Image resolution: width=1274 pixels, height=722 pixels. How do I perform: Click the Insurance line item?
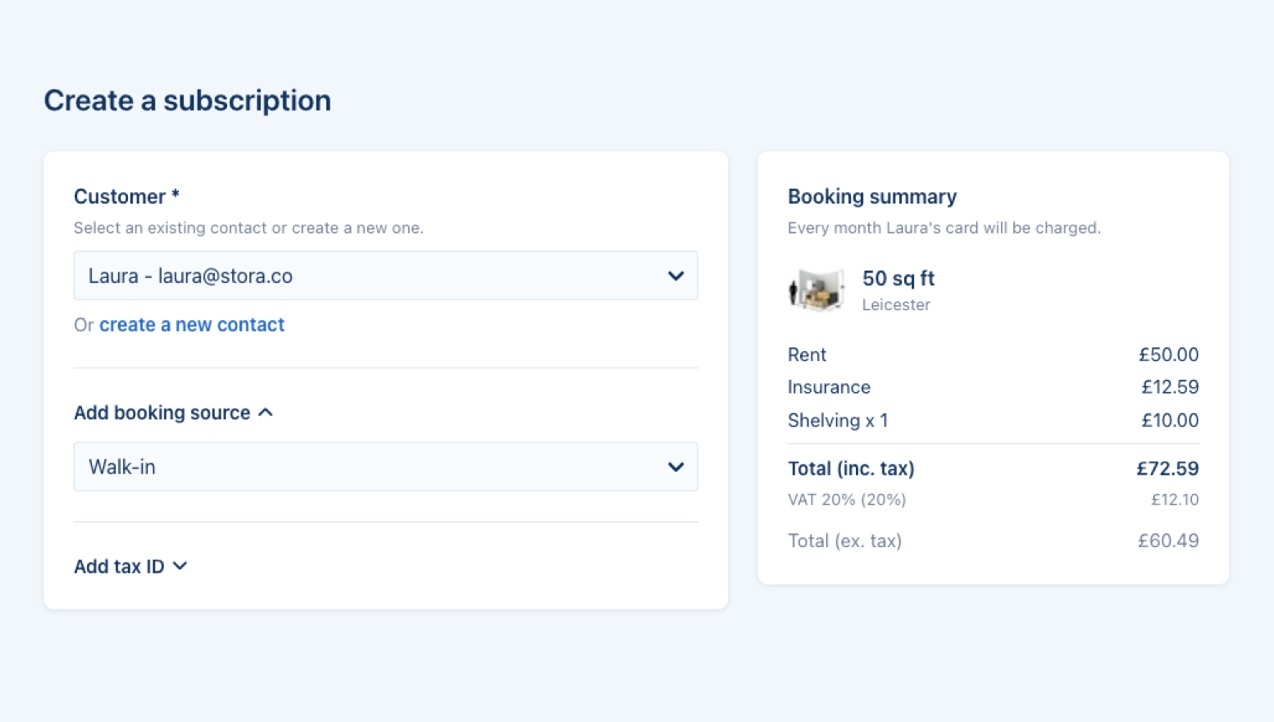point(829,387)
